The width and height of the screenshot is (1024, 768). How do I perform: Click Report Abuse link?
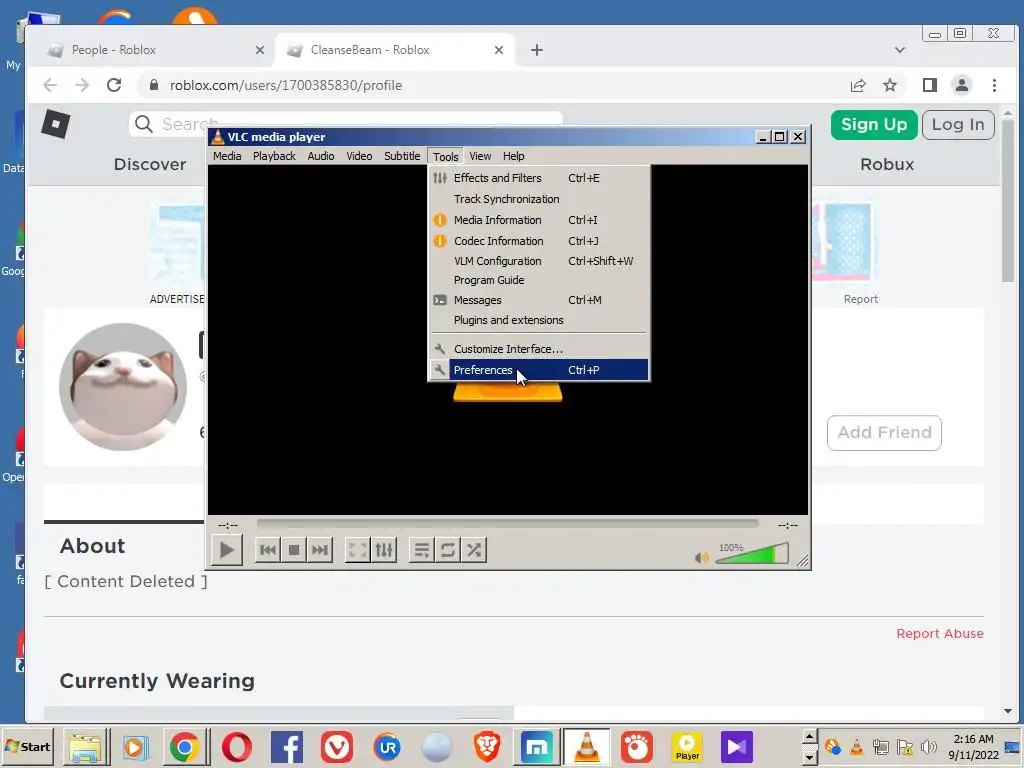(x=940, y=633)
